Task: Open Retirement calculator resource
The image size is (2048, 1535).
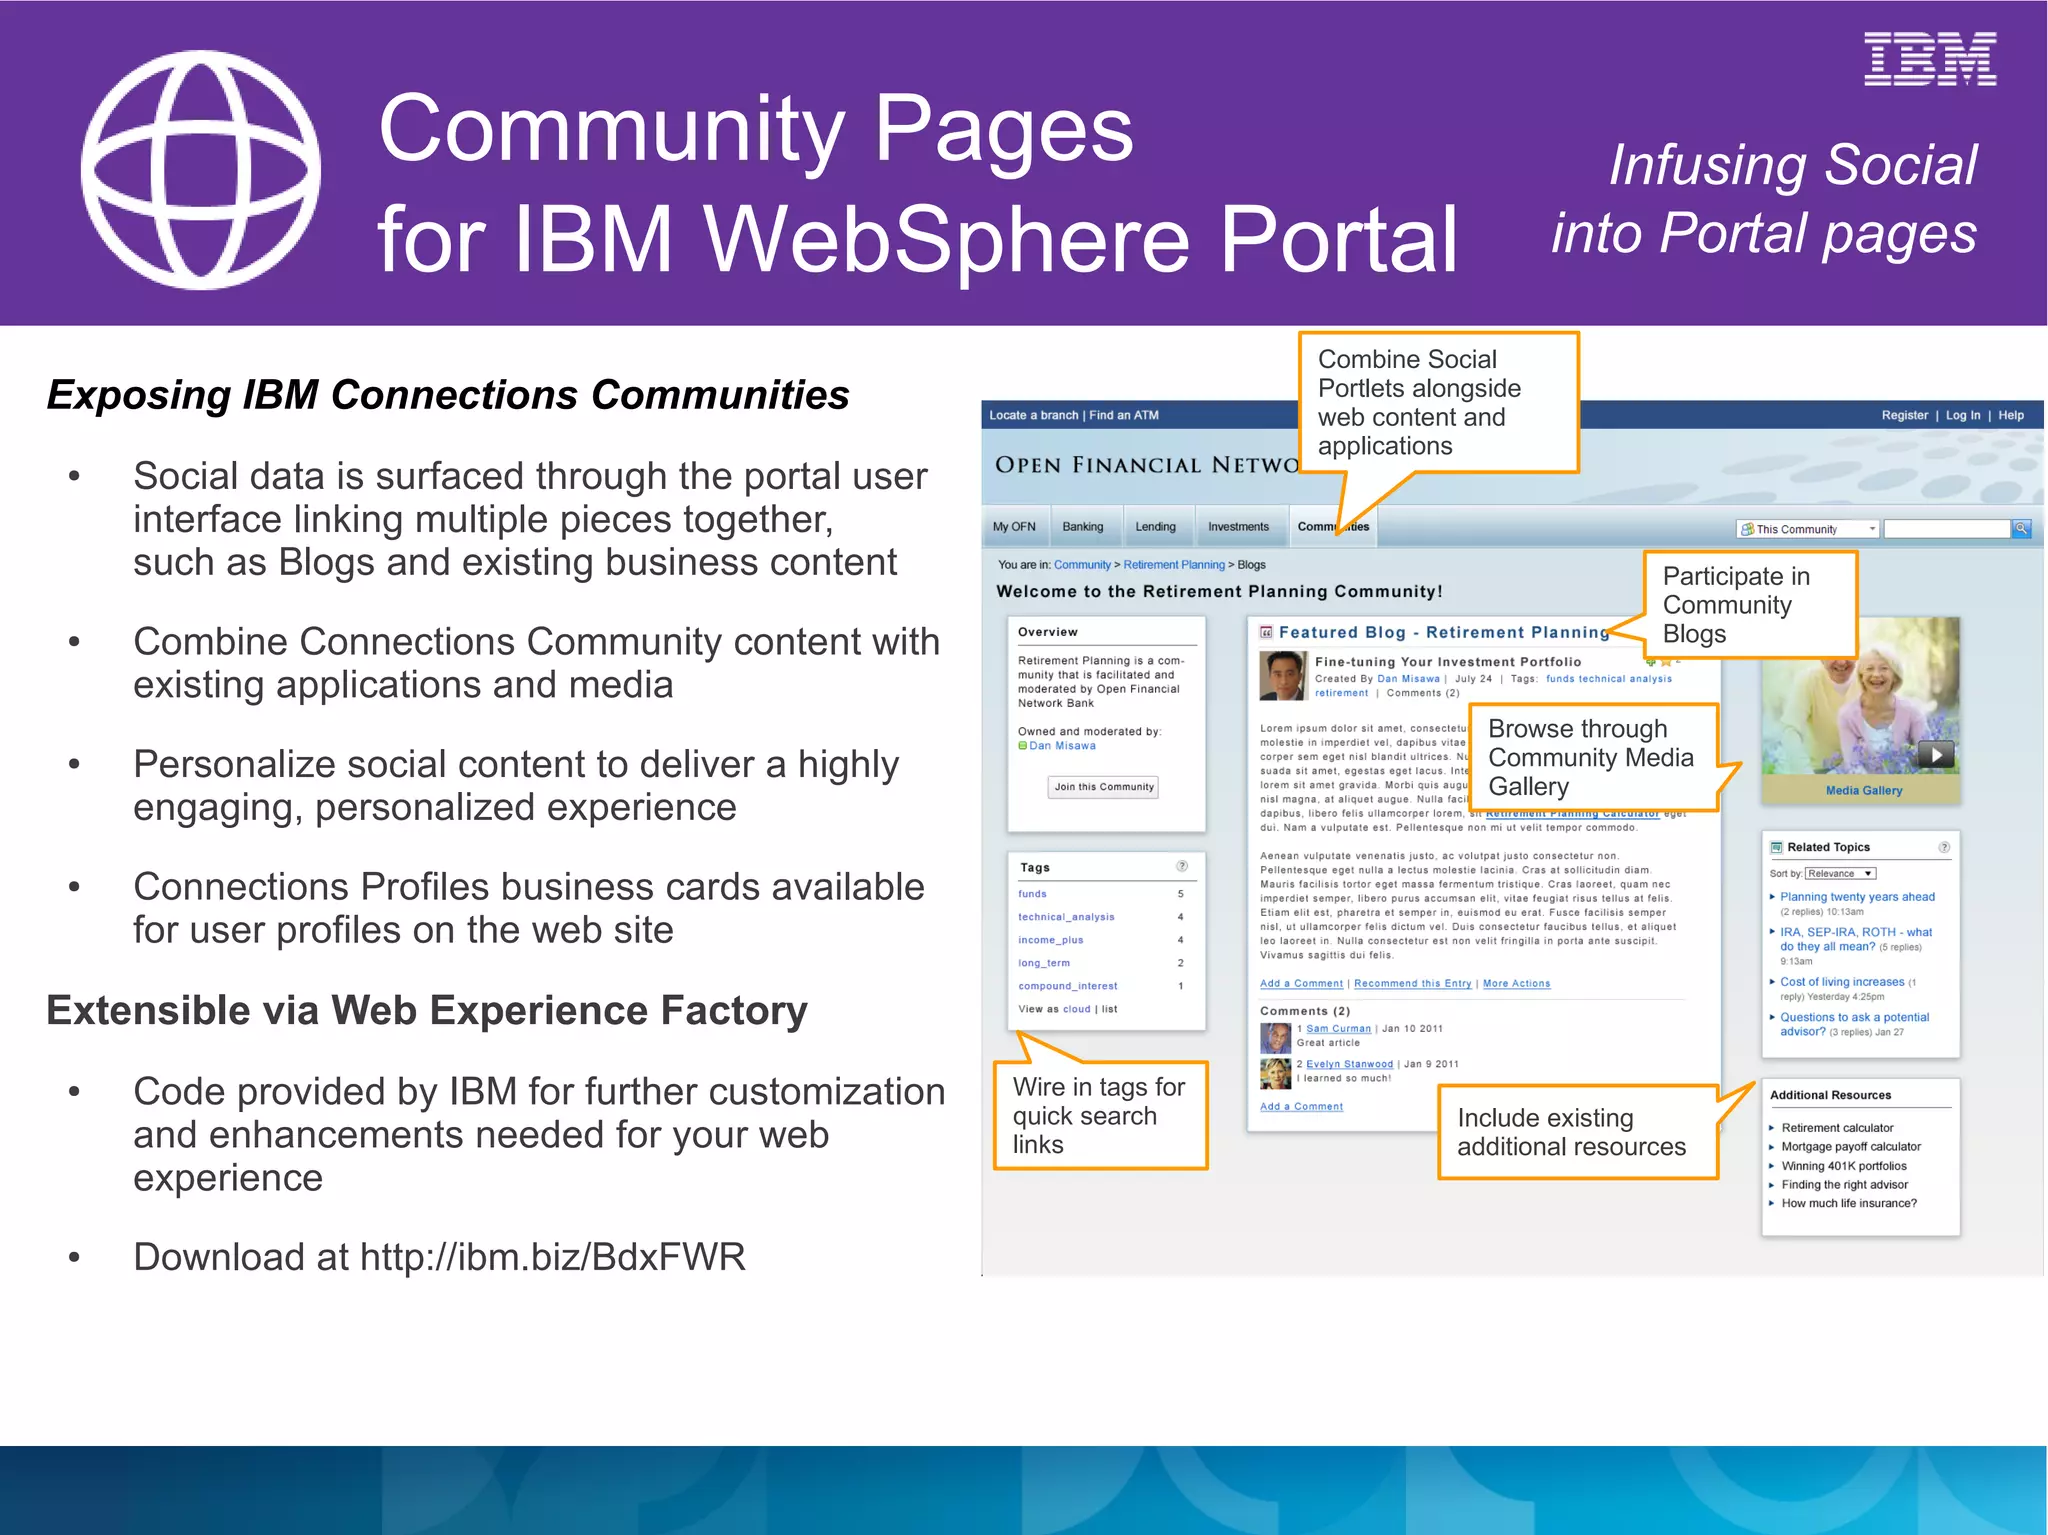Action: coord(1837,1128)
